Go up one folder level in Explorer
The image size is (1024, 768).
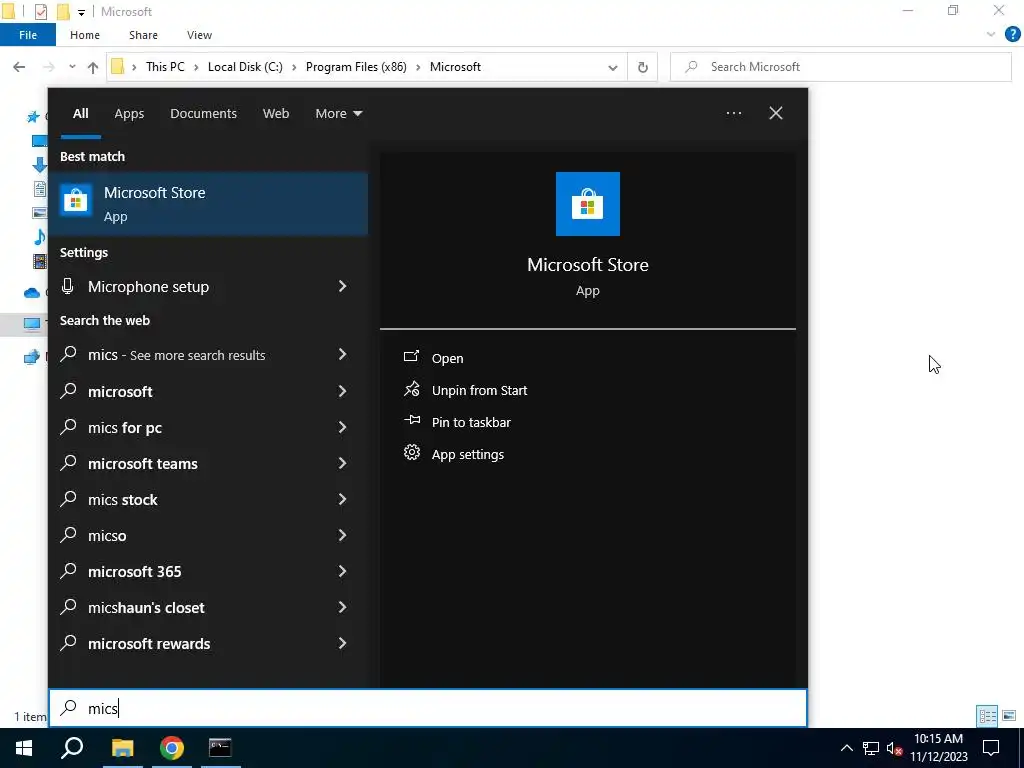pos(93,67)
